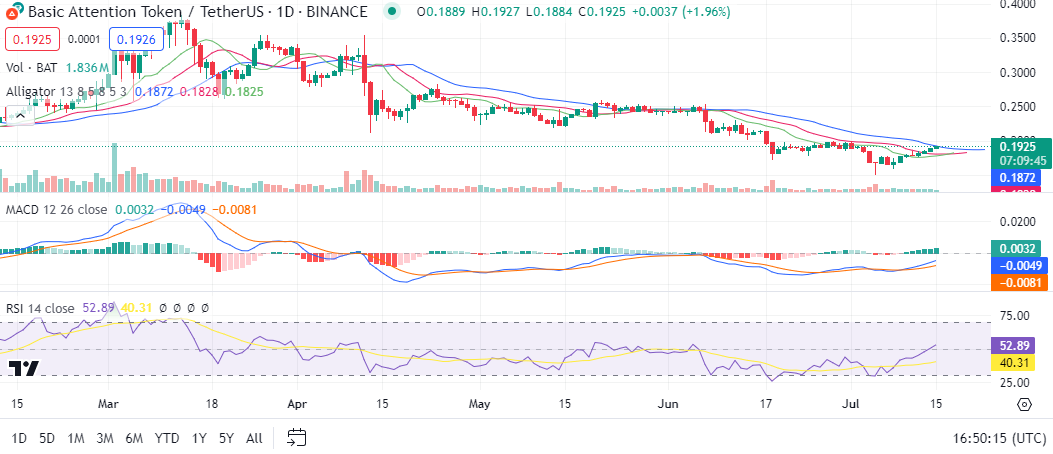Select the 6M time range
The image size is (1053, 454).
134,439
